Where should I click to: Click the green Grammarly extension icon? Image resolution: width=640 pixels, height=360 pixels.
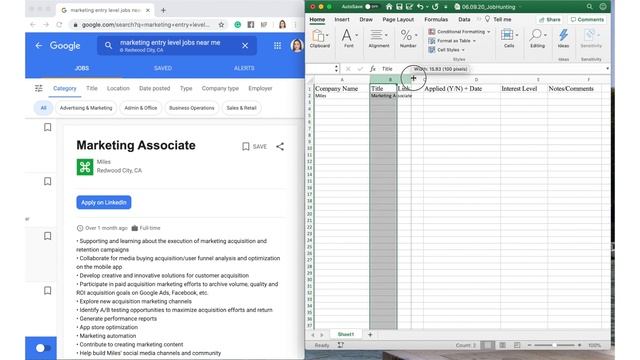pos(238,24)
